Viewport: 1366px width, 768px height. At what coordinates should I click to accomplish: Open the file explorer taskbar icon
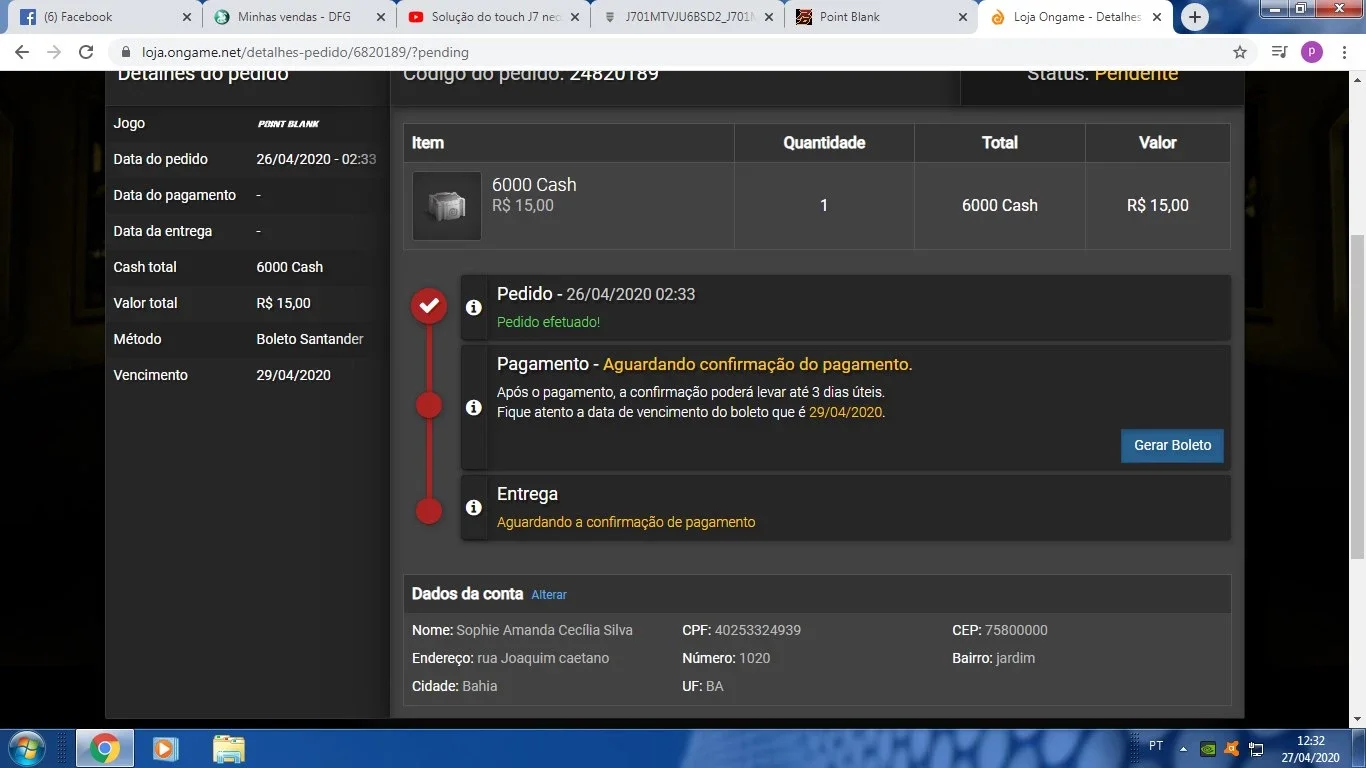point(228,748)
